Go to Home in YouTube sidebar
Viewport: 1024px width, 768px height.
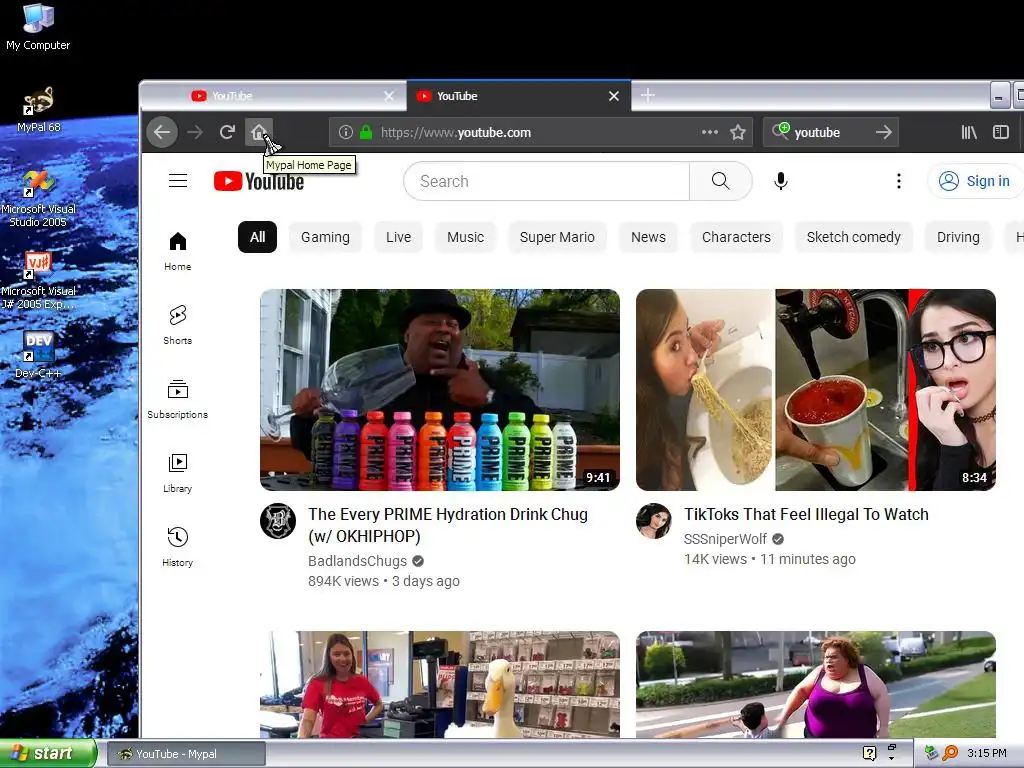pos(178,251)
